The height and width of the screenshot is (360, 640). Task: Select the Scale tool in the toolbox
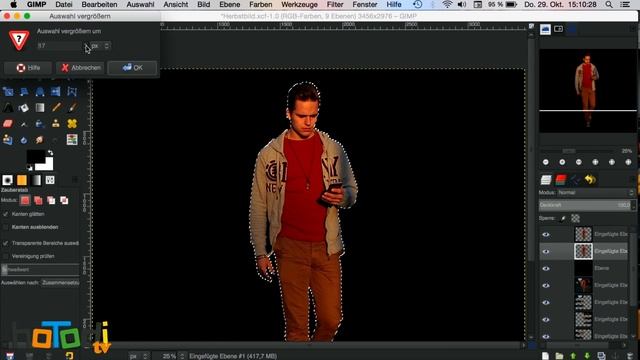(8, 91)
